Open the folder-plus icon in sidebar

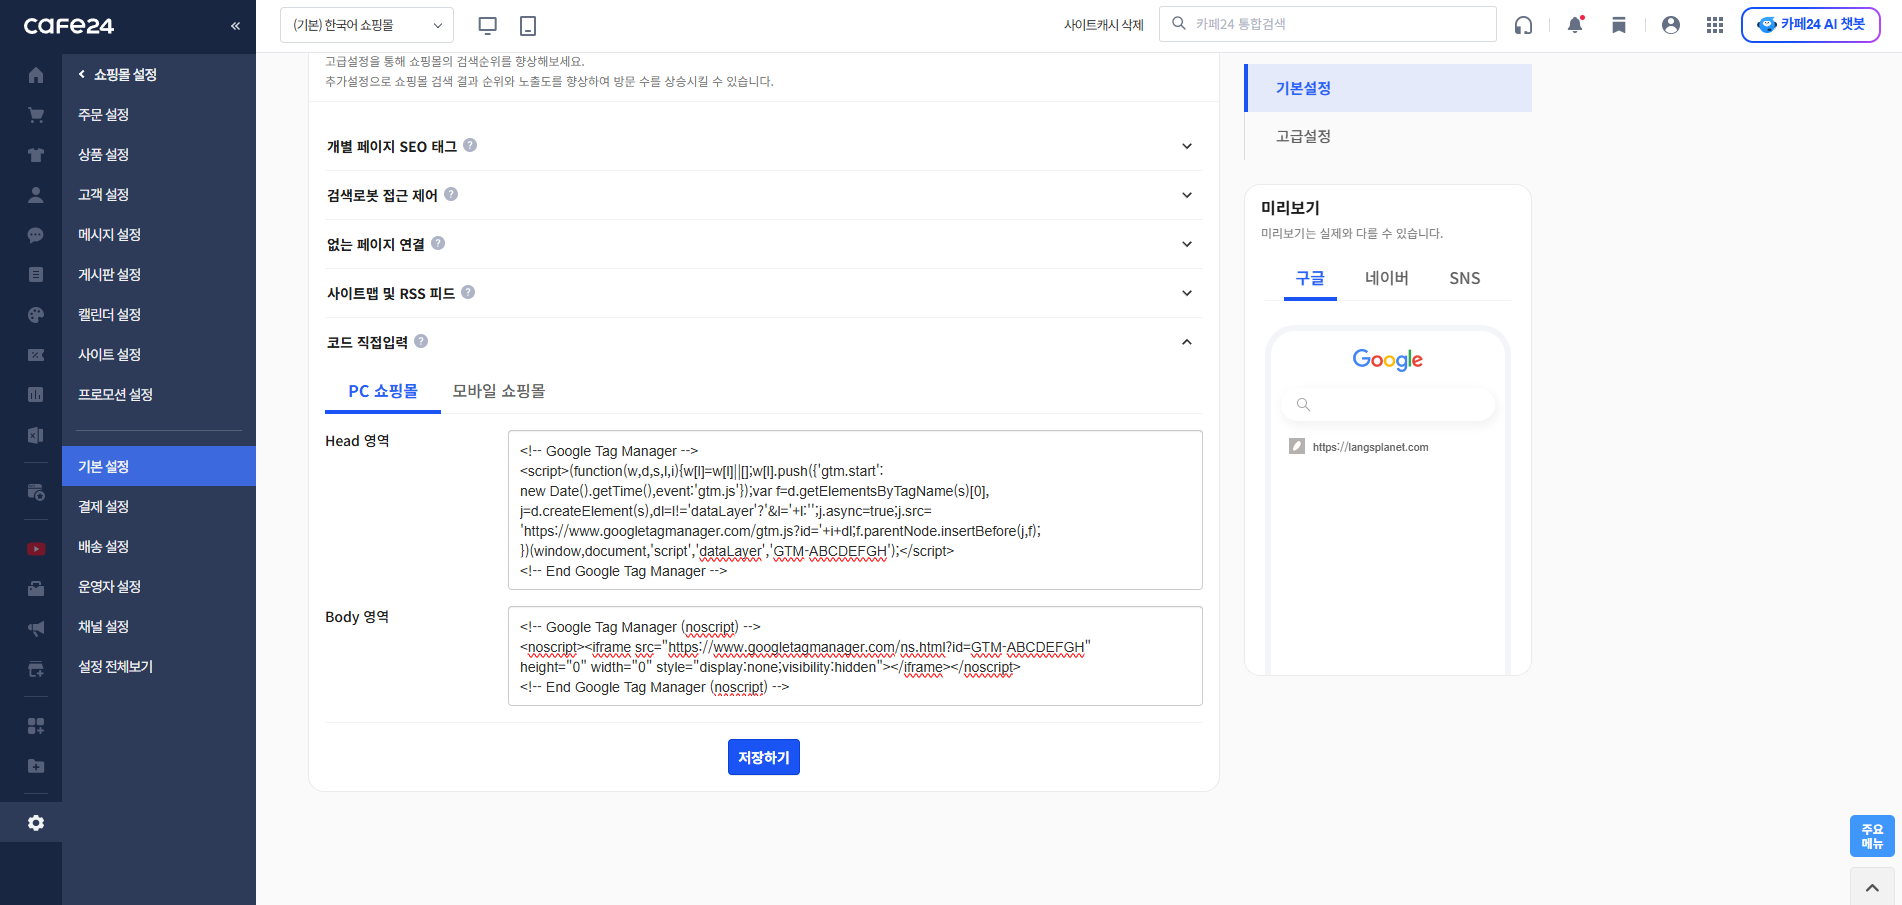coord(36,766)
